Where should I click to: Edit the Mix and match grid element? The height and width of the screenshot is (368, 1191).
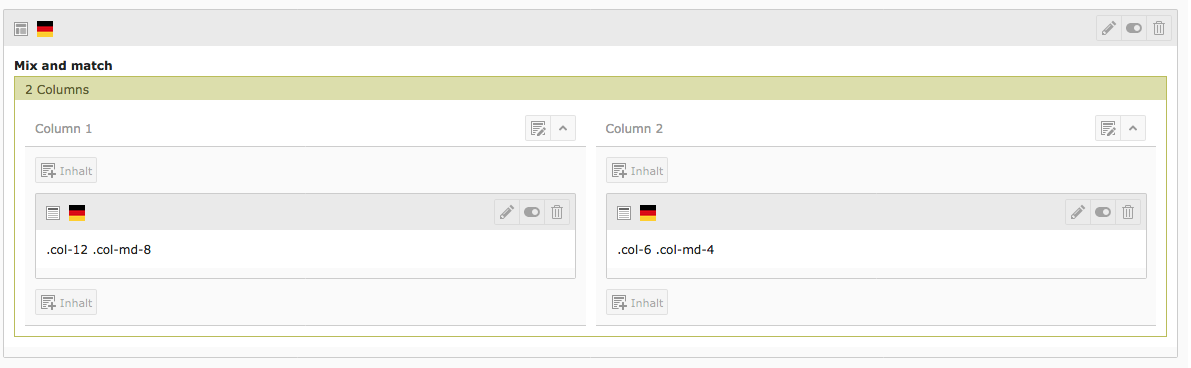tap(1109, 28)
